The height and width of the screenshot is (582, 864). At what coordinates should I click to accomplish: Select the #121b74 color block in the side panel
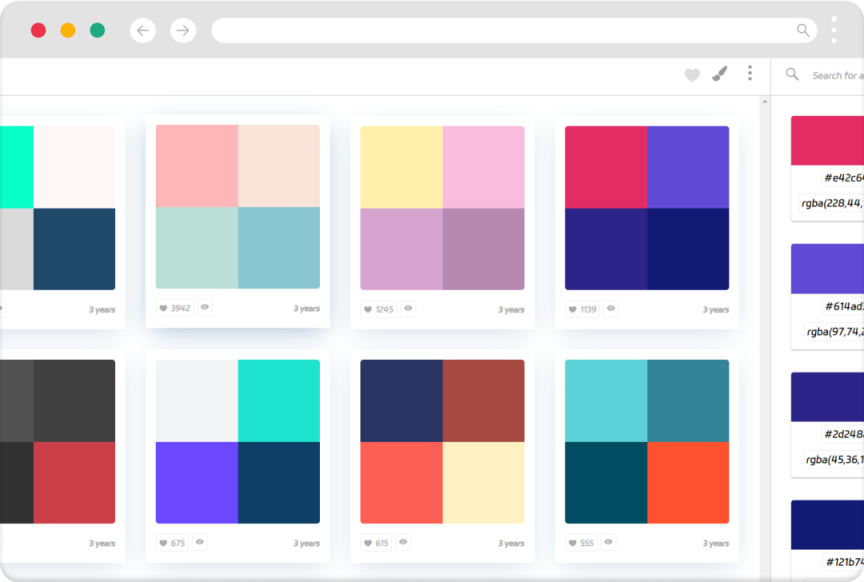828,525
